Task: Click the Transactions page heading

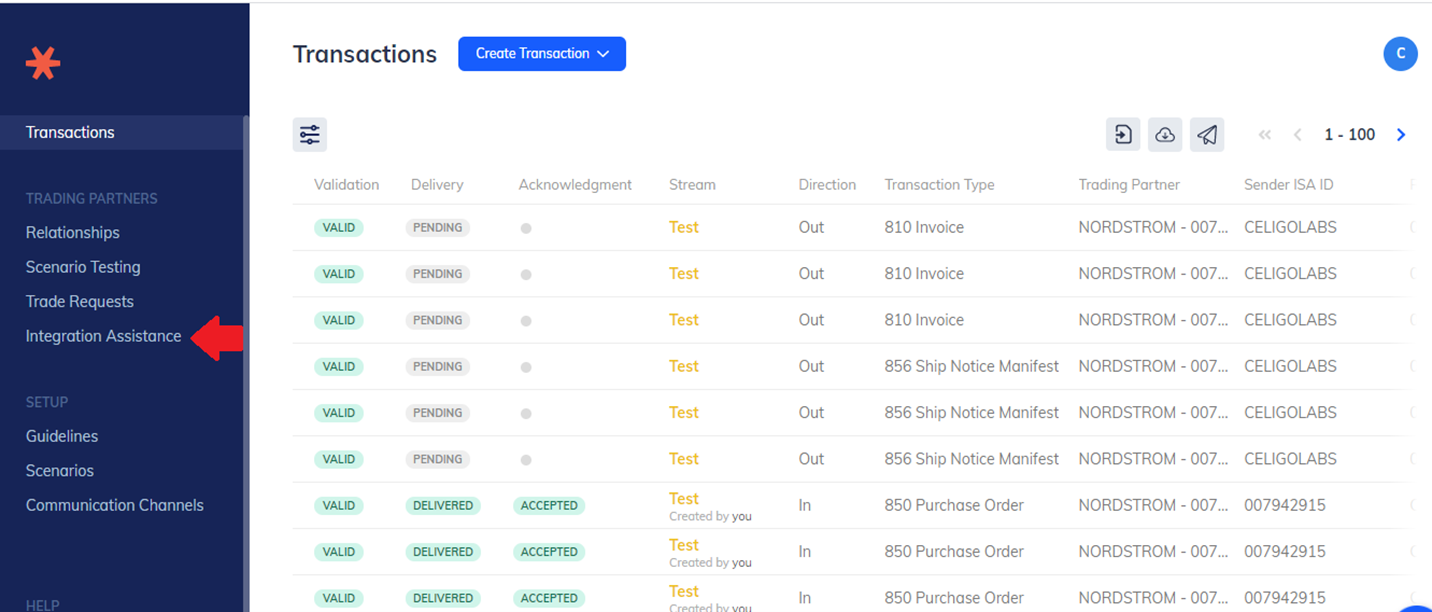Action: pyautogui.click(x=365, y=54)
